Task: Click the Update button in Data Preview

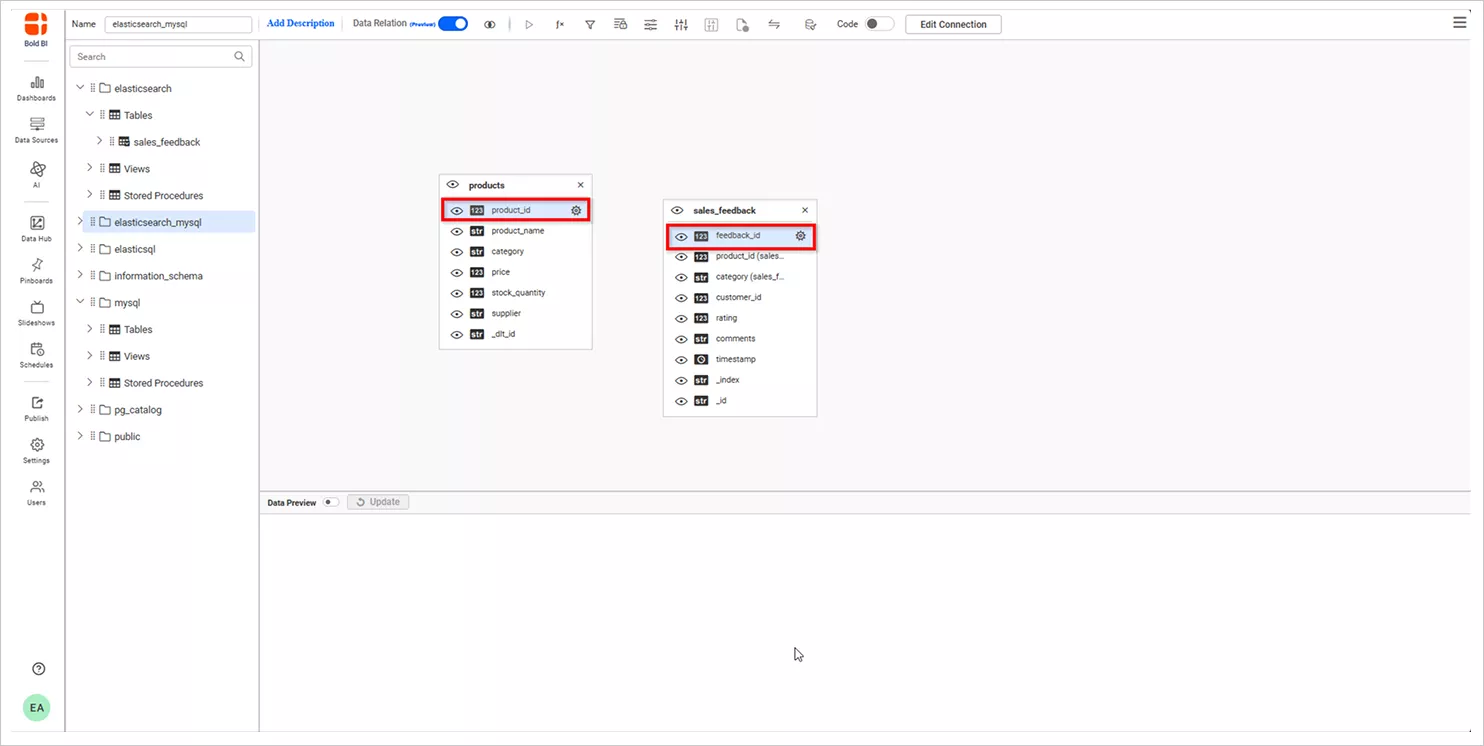Action: point(378,502)
